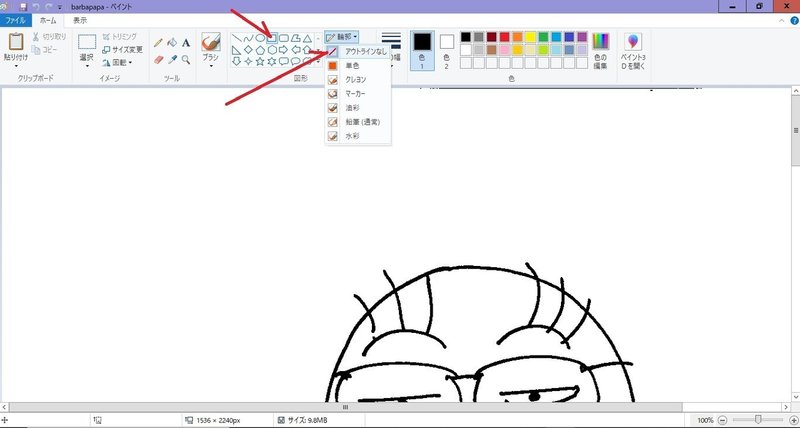The image size is (800, 428).
Task: Select the Rounded rectangle shape
Action: [284, 38]
